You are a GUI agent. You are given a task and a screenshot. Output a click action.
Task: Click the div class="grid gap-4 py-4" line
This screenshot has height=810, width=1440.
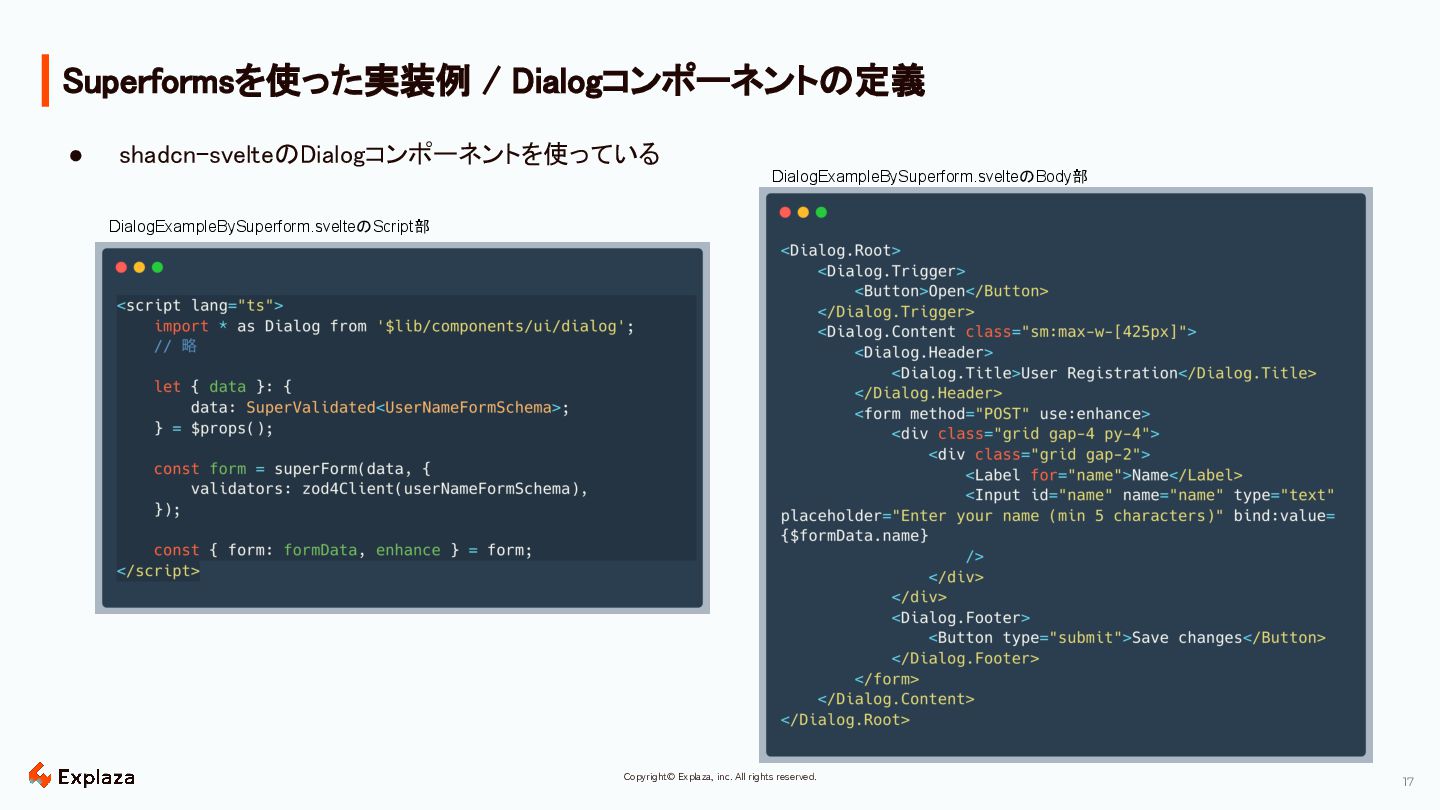point(1026,434)
